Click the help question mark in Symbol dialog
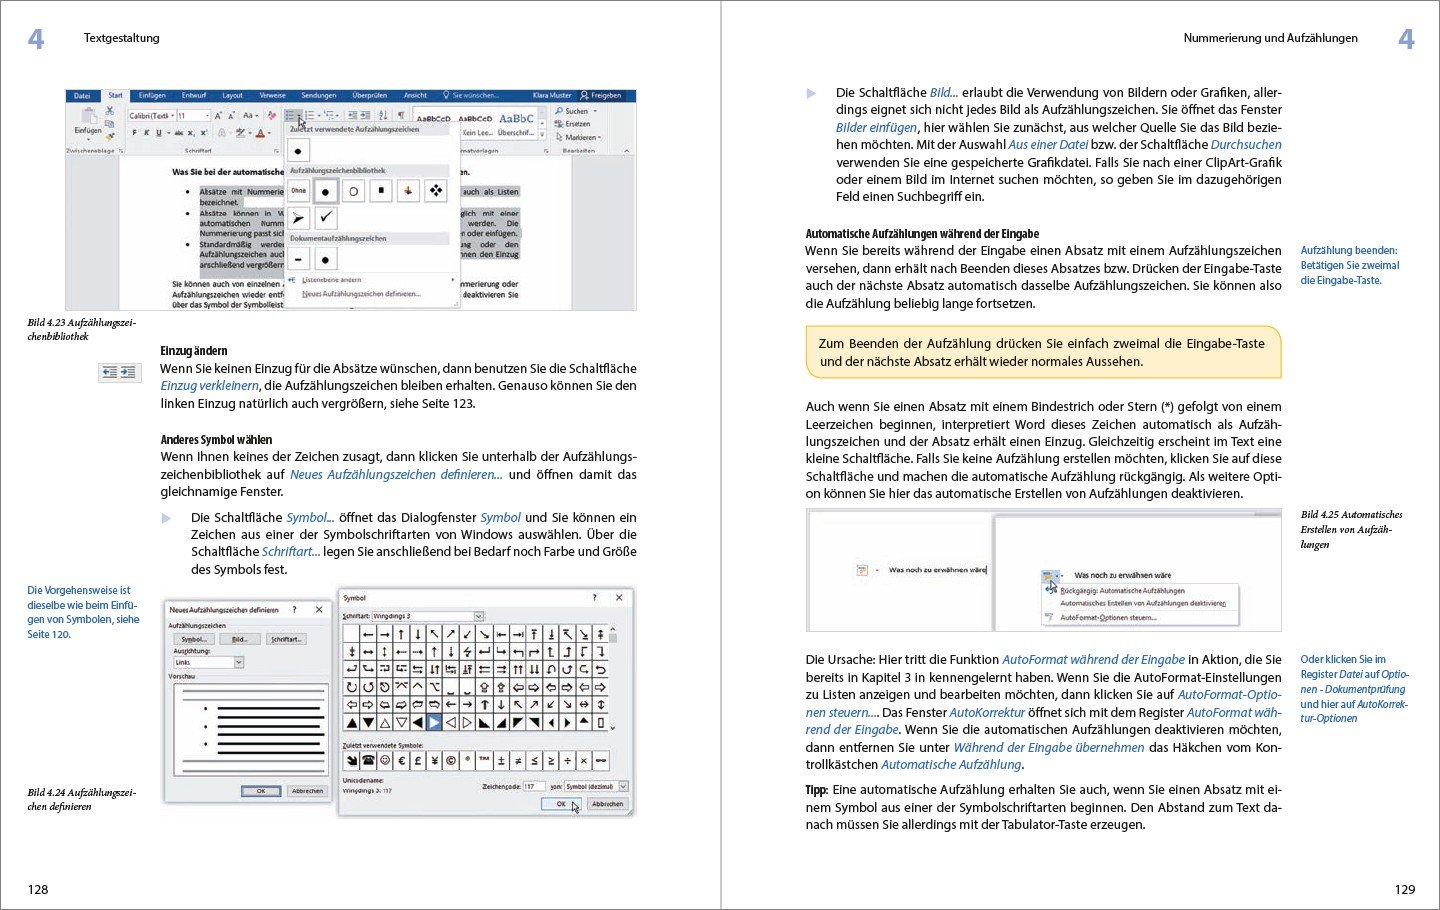Viewport: 1440px width, 910px height. [x=594, y=598]
